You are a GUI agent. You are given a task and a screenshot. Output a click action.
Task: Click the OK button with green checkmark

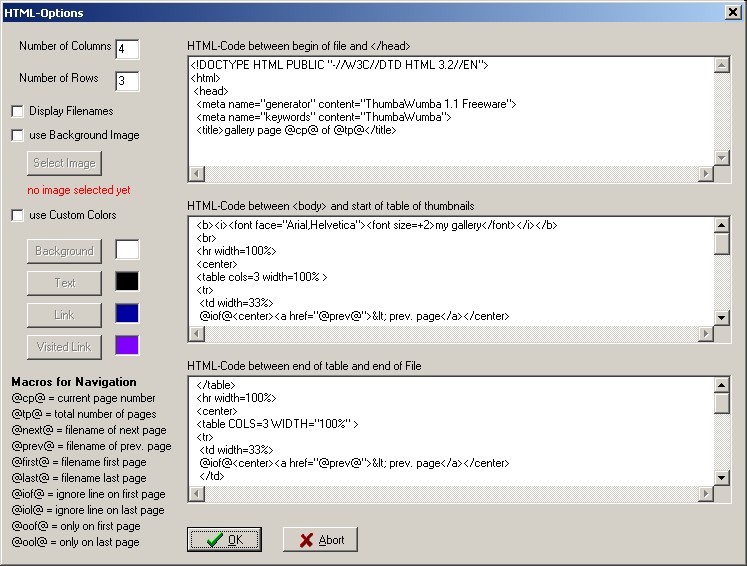pyautogui.click(x=224, y=540)
